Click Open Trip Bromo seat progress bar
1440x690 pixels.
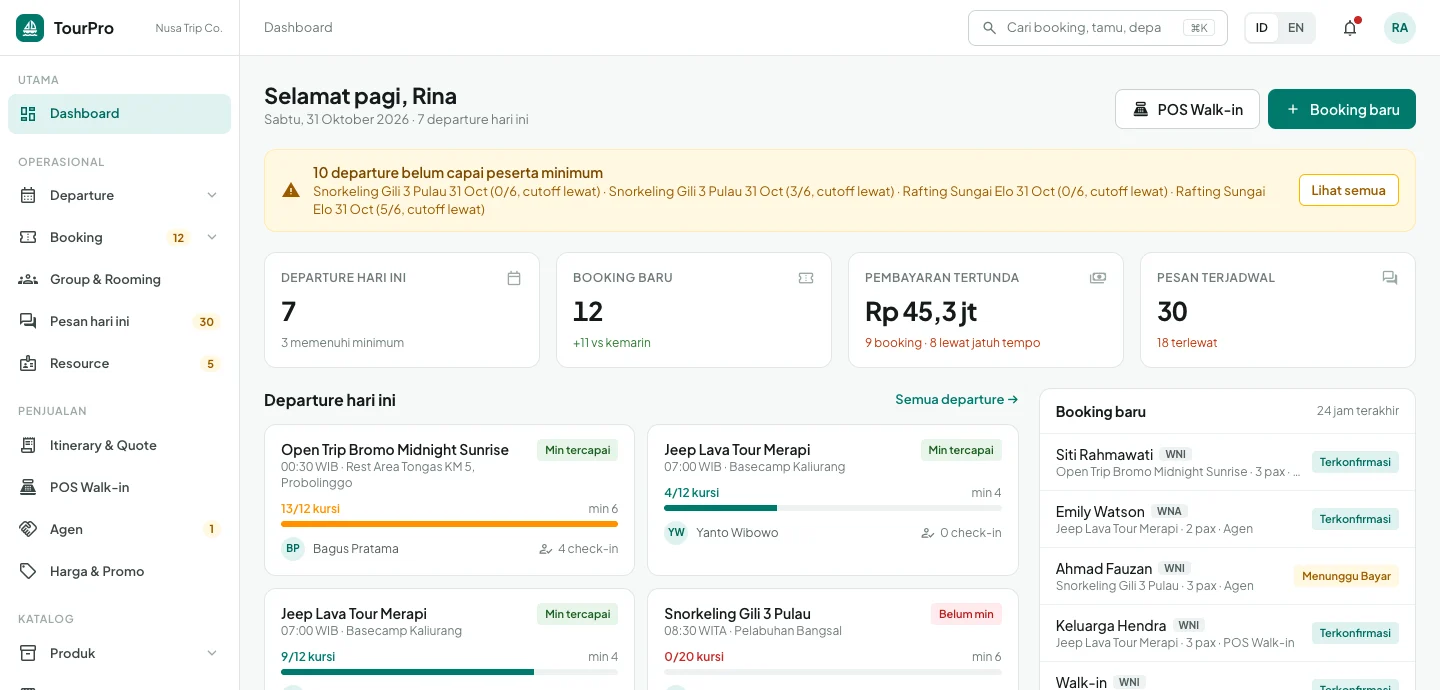(x=449, y=524)
